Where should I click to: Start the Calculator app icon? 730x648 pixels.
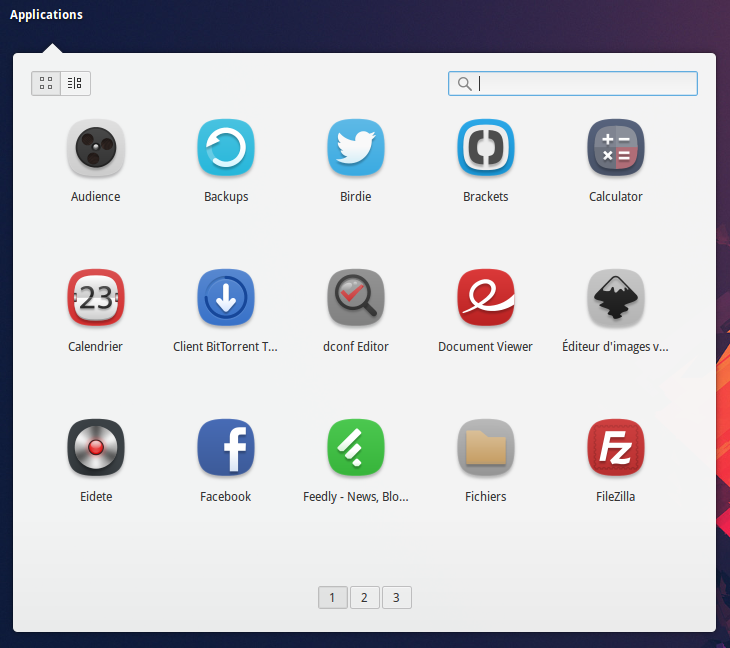click(615, 148)
